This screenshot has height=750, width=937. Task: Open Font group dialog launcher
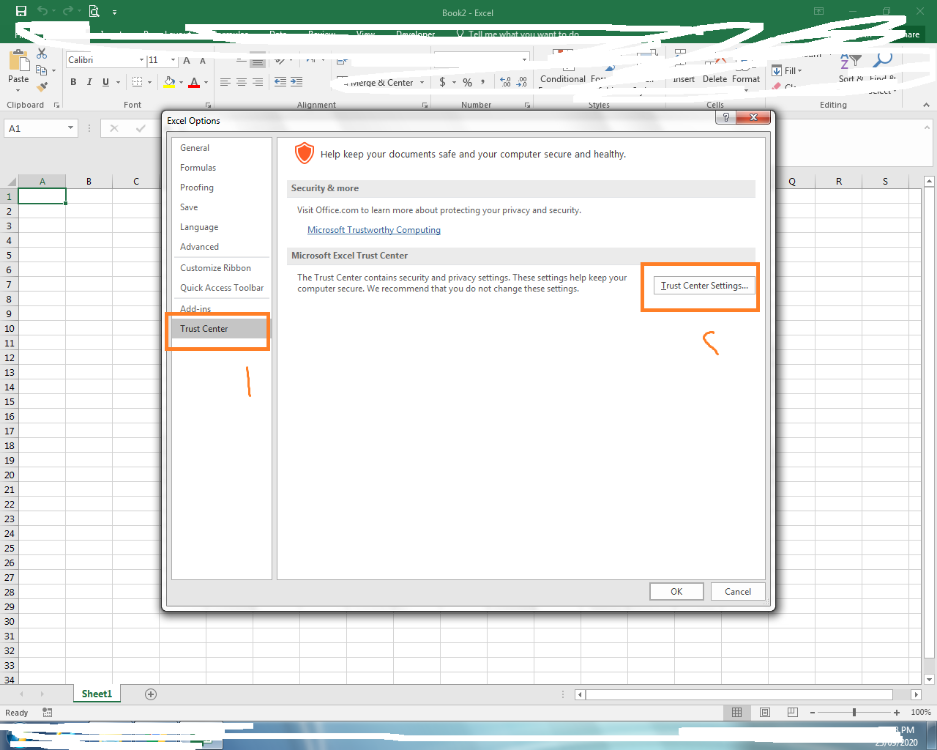click(x=209, y=105)
